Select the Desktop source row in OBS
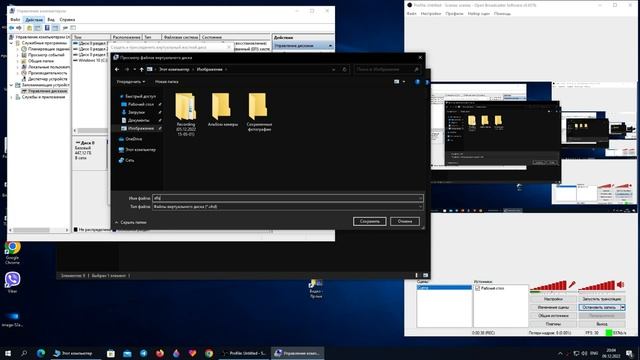 [x=501, y=288]
